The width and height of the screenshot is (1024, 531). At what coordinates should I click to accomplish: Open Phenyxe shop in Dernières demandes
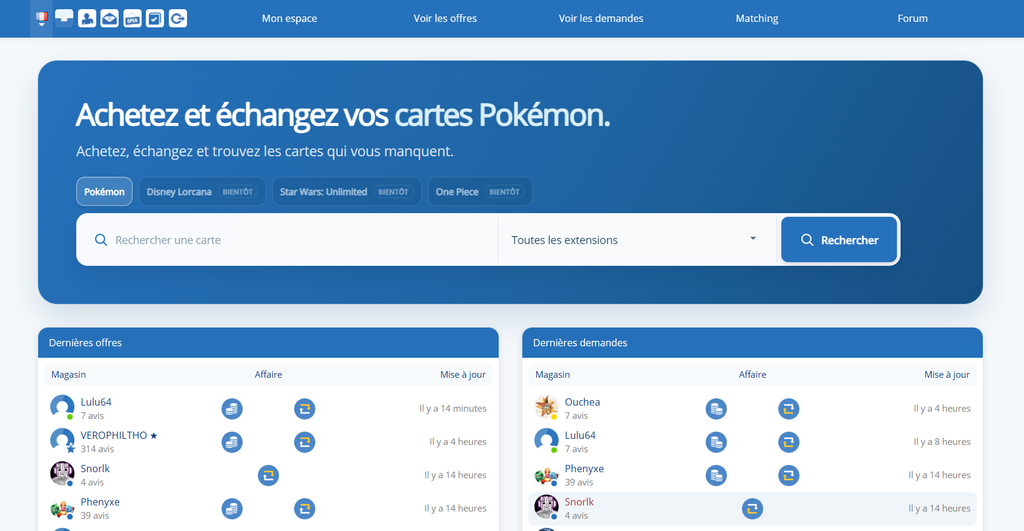[x=584, y=468]
